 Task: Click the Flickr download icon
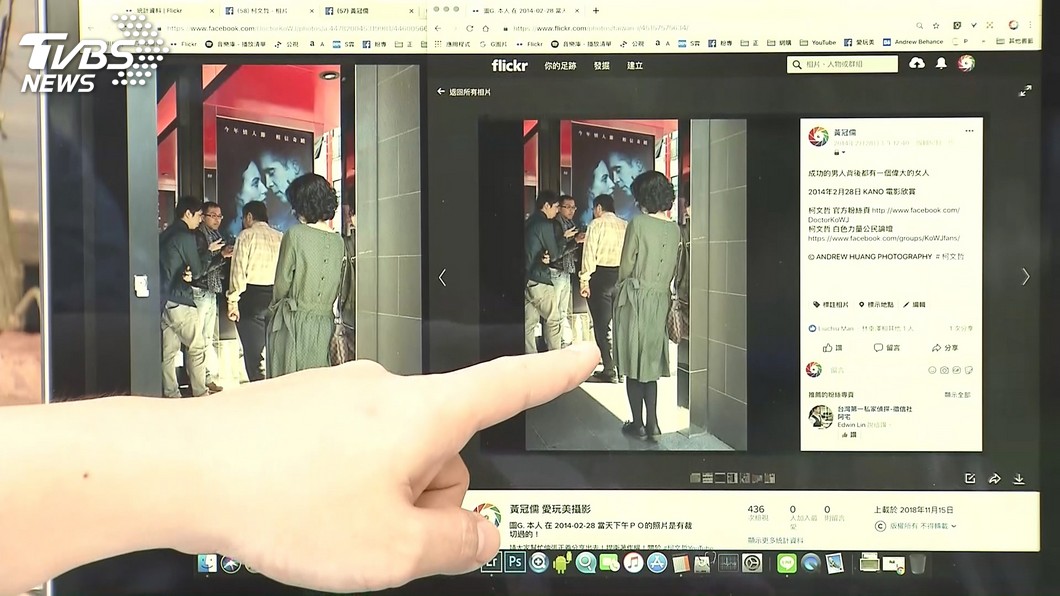pos(1019,479)
